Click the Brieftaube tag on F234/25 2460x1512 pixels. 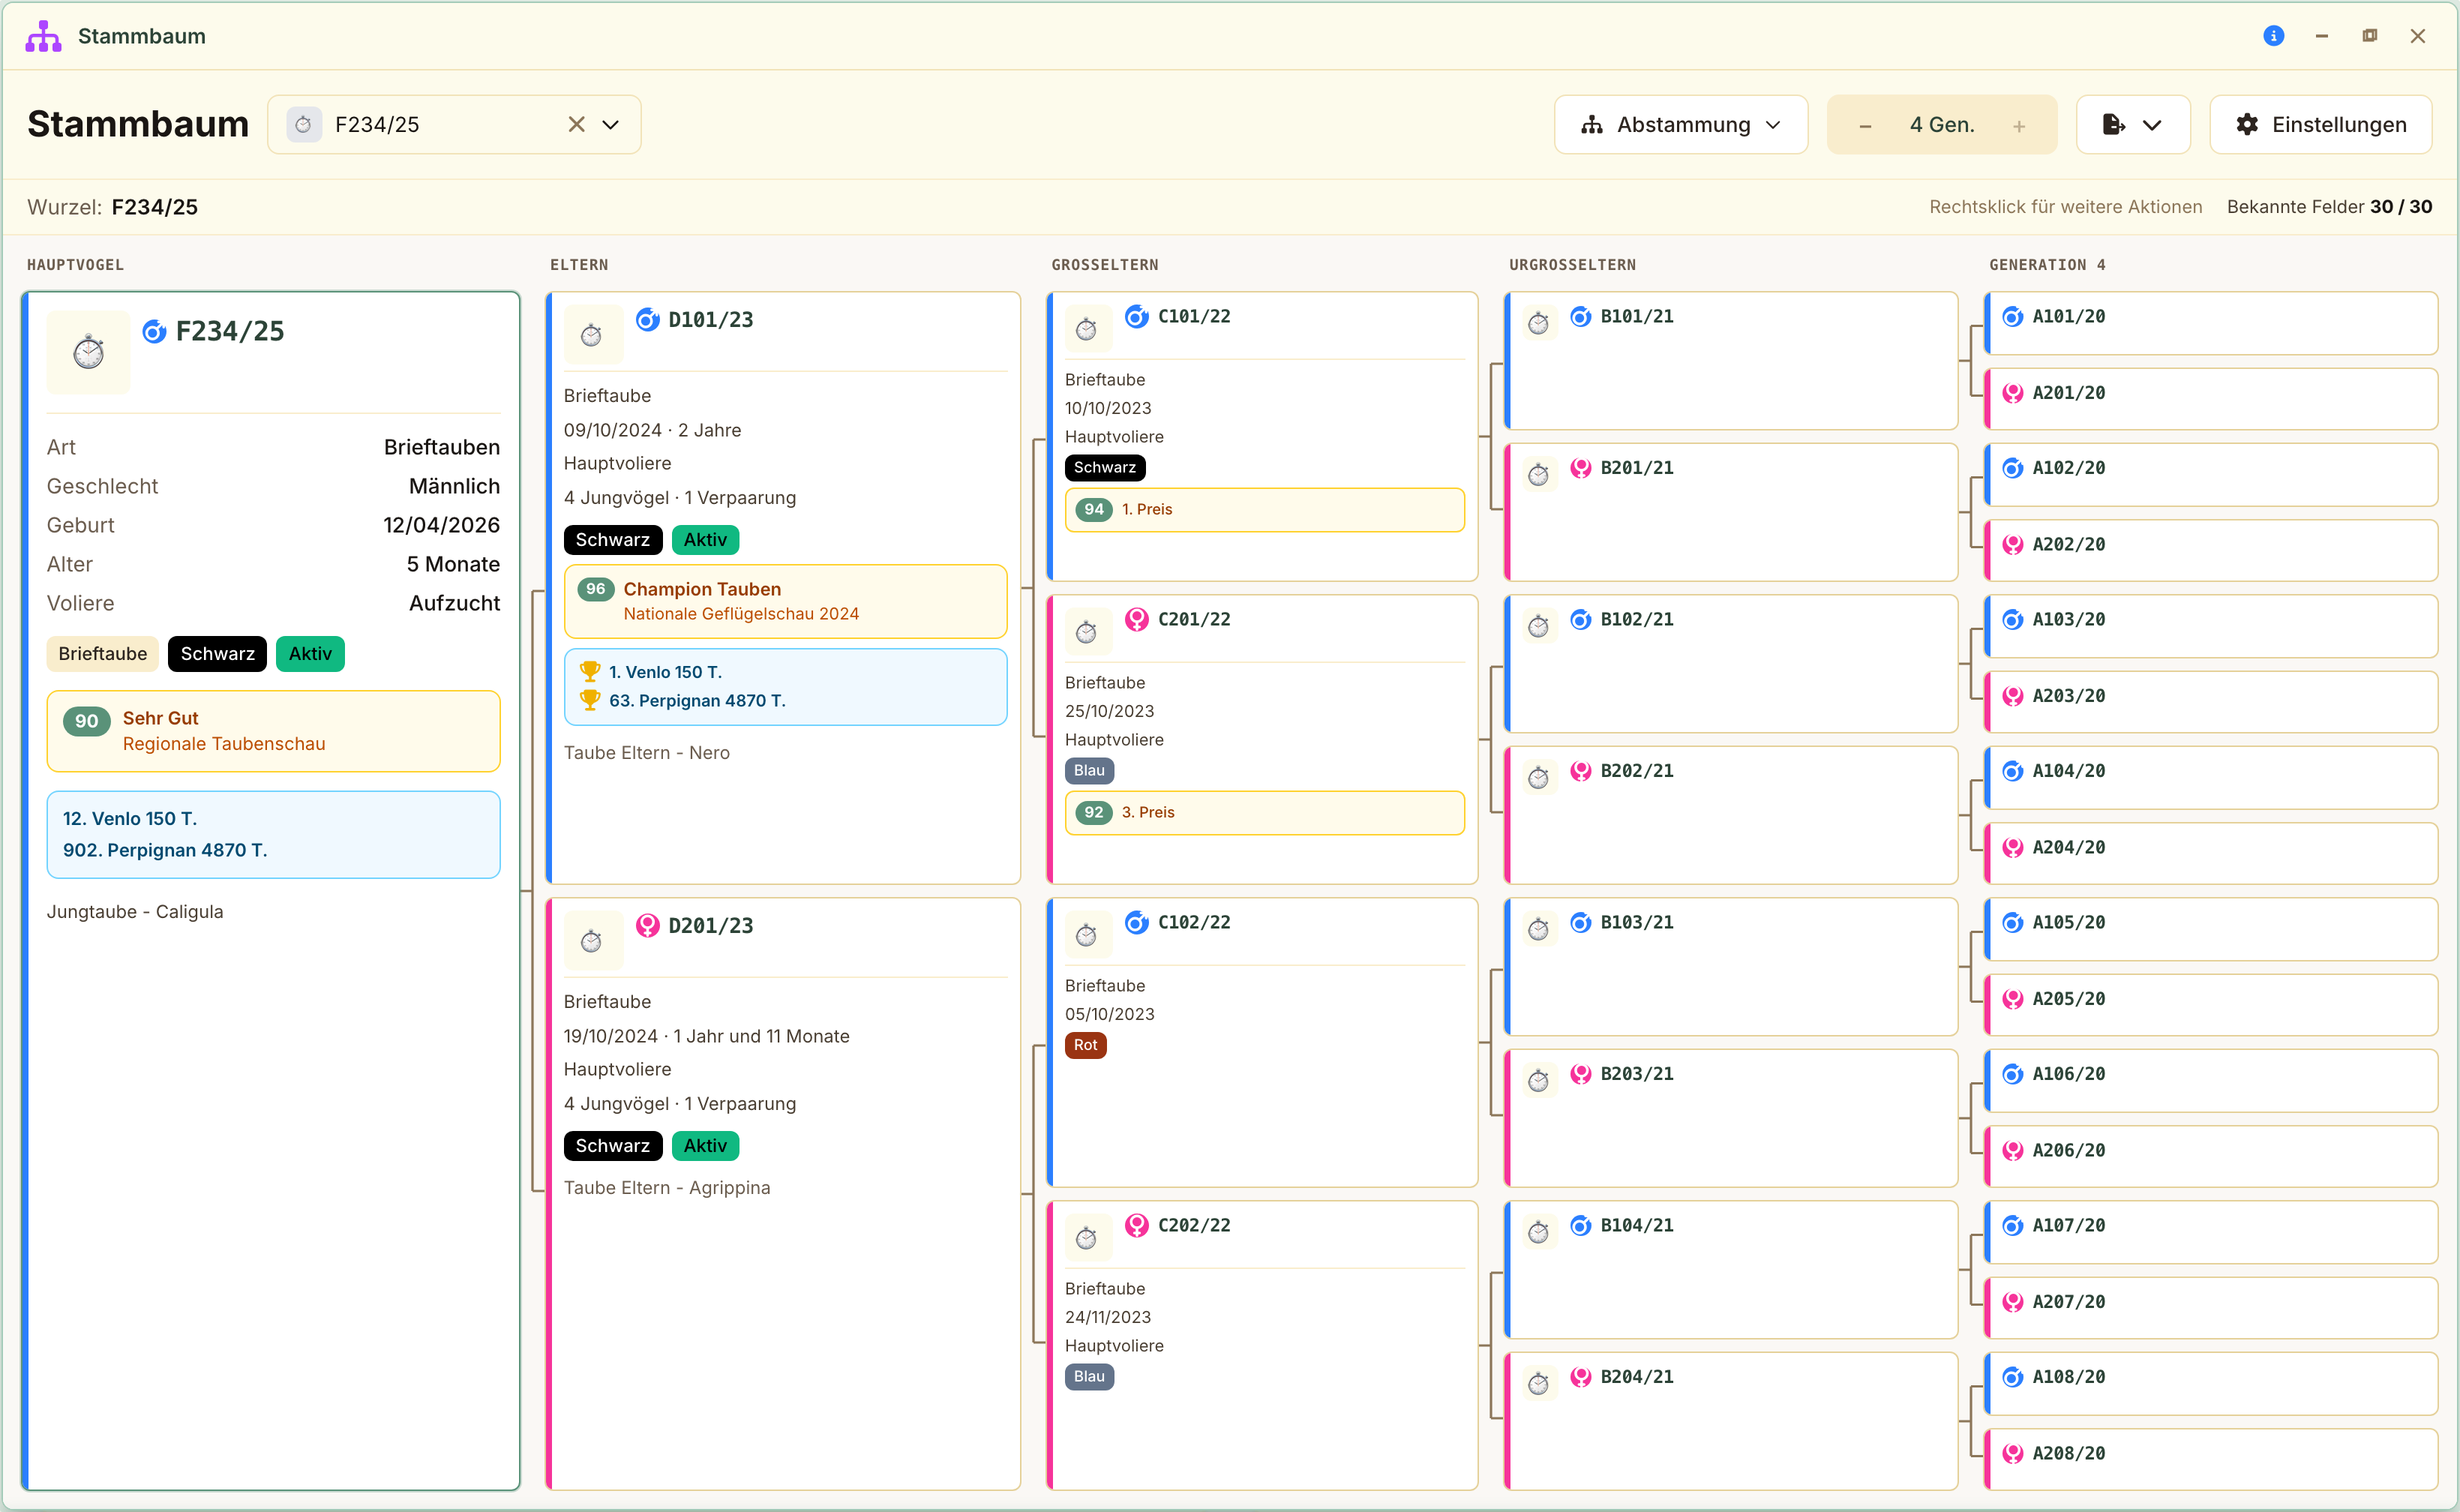coord(102,653)
